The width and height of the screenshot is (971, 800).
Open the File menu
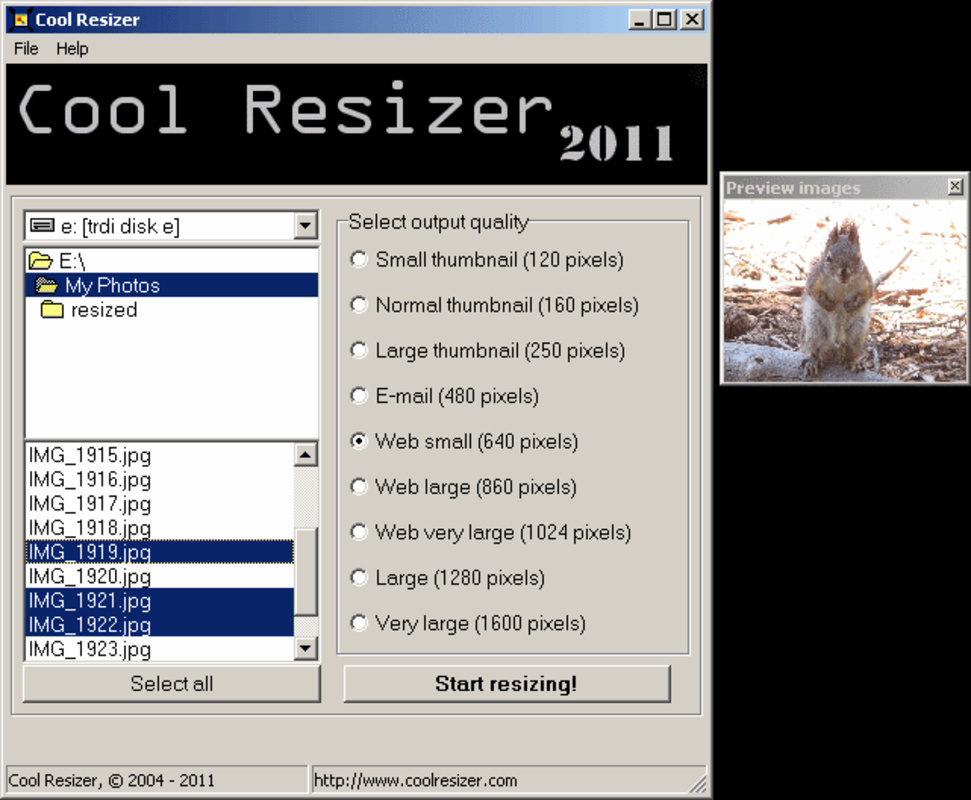click(24, 48)
